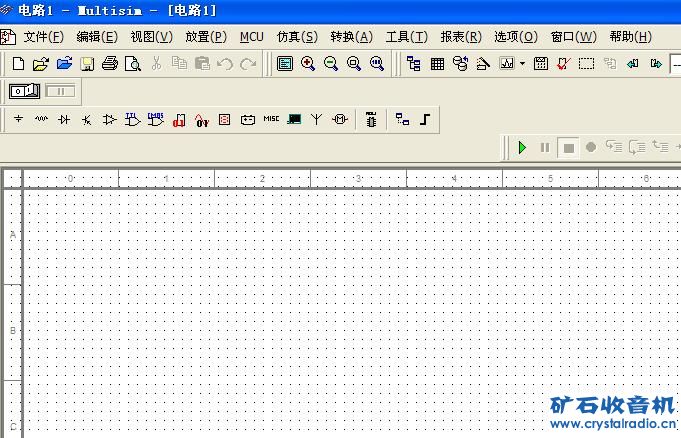
Task: Zoom out of the schematic
Action: [x=331, y=64]
